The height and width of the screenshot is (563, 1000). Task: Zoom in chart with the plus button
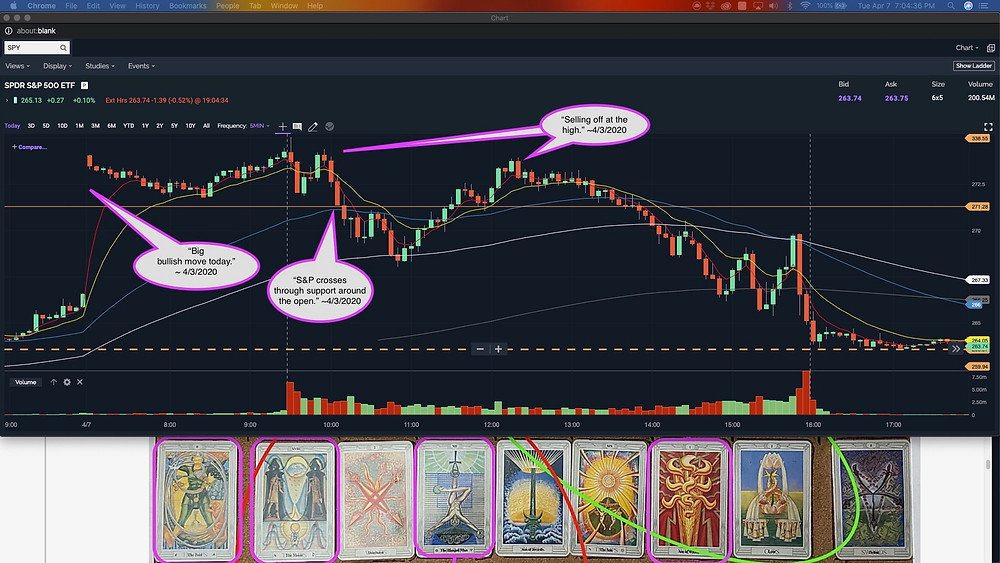click(x=499, y=349)
